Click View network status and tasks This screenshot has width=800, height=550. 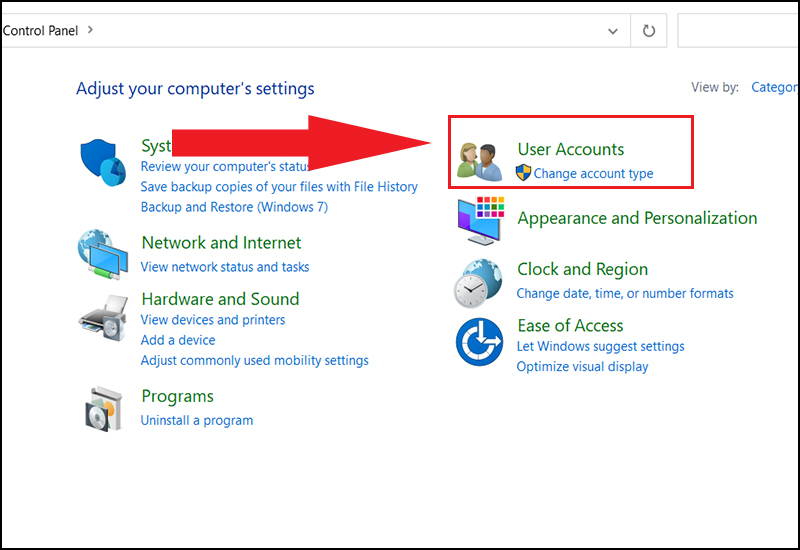pos(225,267)
